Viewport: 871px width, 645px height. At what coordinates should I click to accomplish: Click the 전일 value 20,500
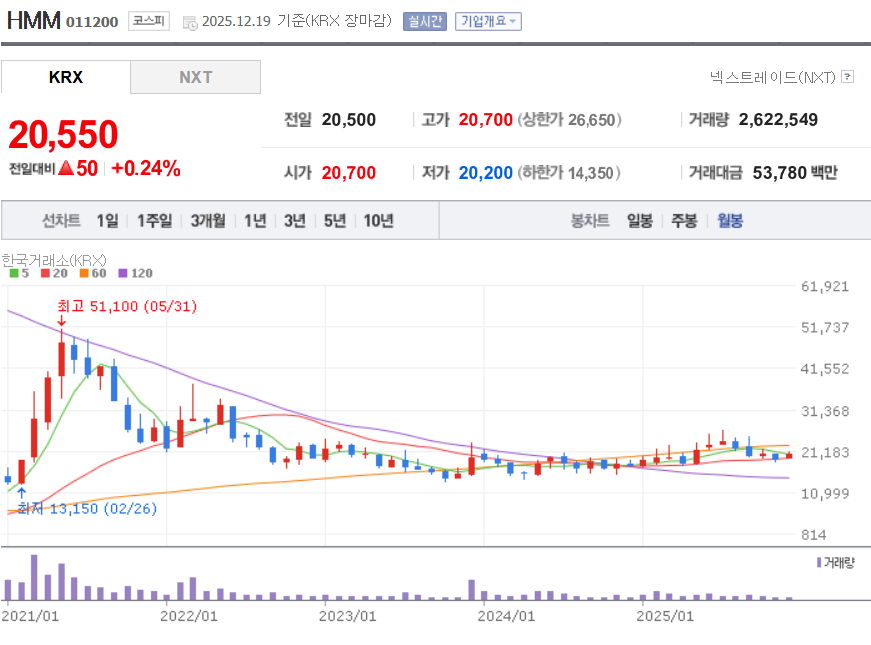(x=349, y=119)
